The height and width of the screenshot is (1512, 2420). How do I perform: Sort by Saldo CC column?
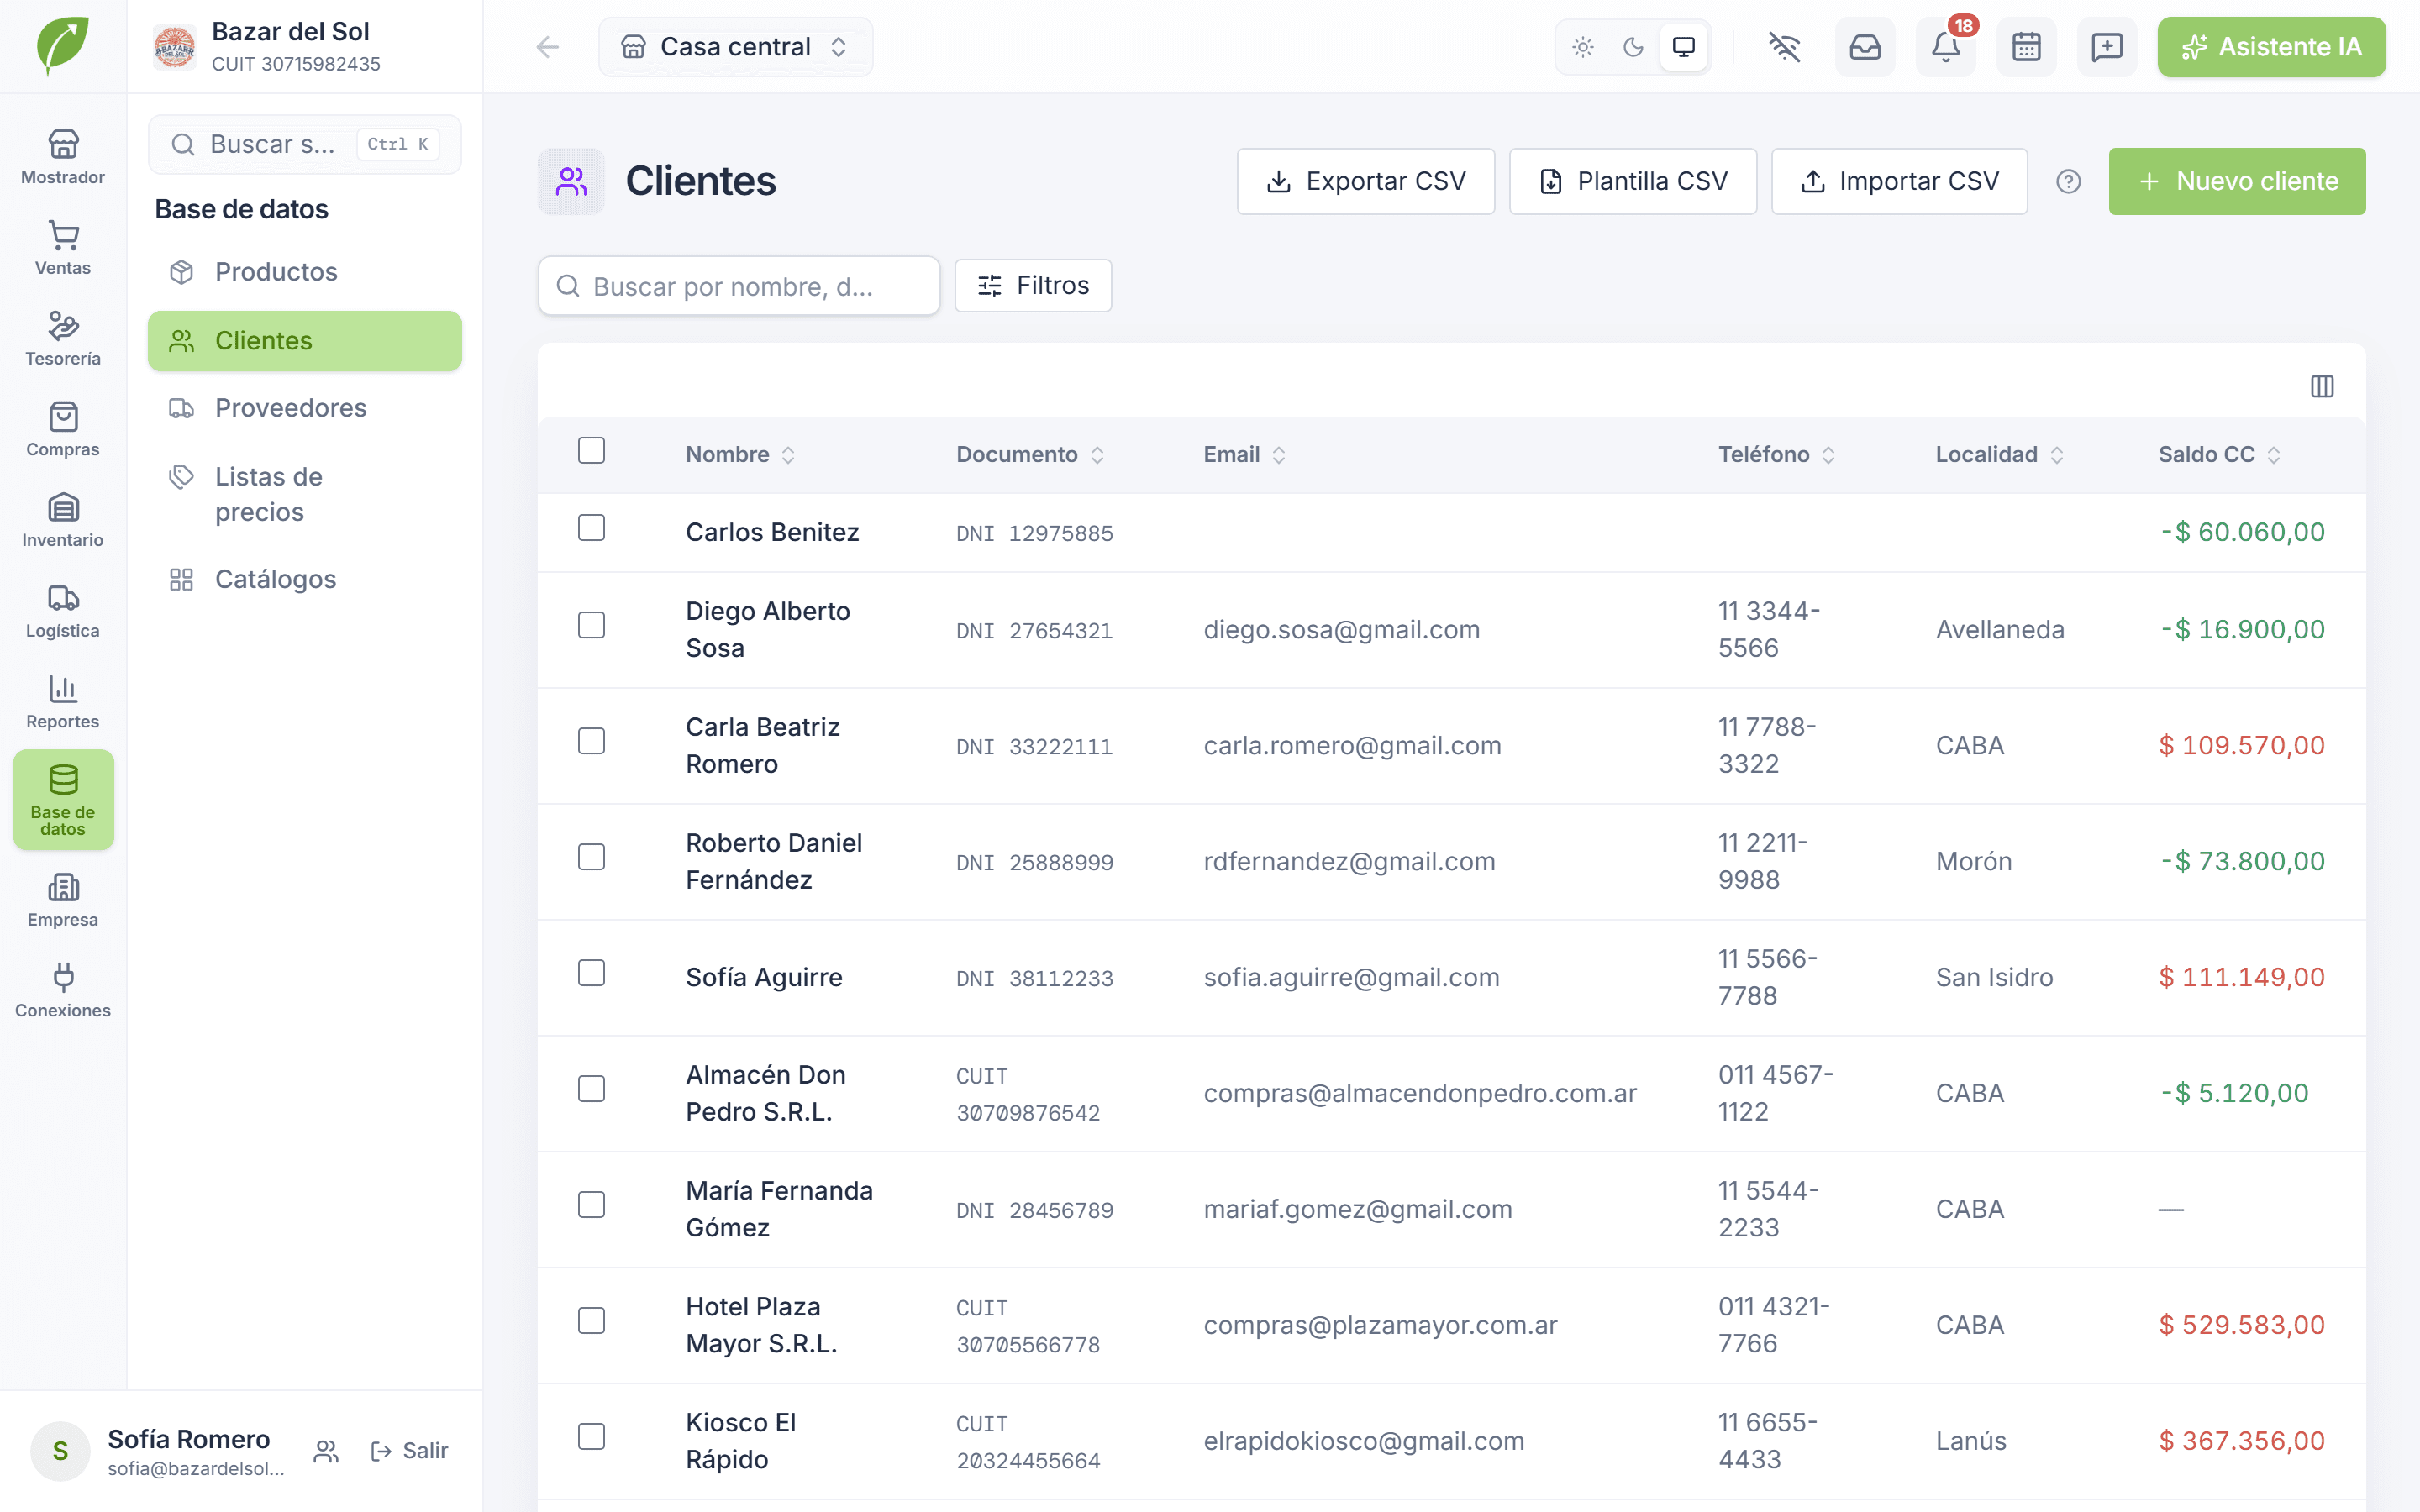coord(2219,455)
